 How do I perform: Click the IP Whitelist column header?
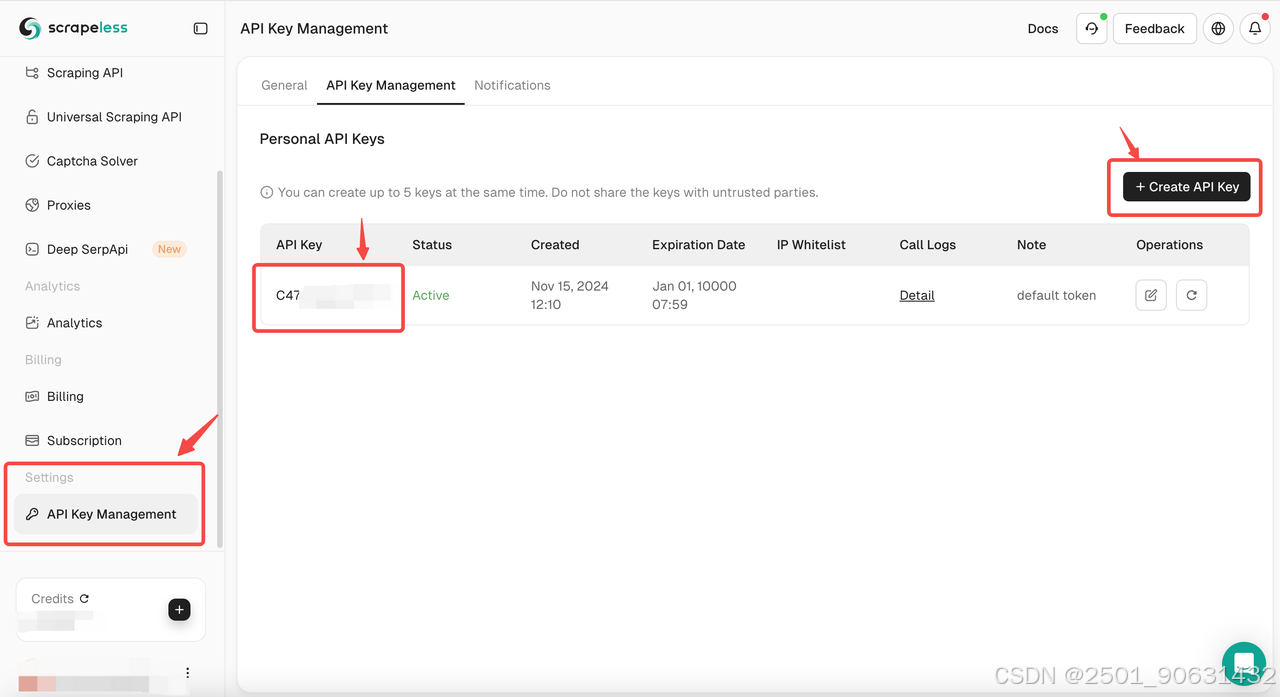pyautogui.click(x=811, y=245)
